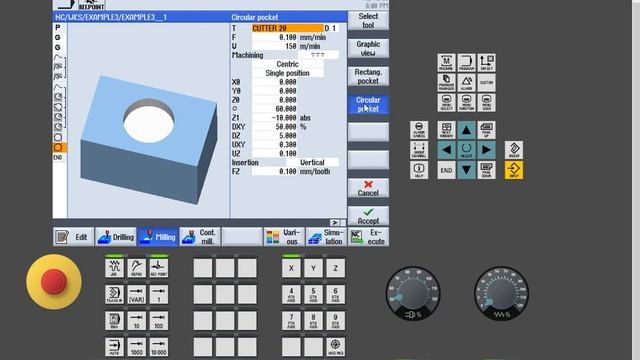Open the PROGRAM MANAGER key
The width and height of the screenshot is (640, 360).
click(446, 82)
